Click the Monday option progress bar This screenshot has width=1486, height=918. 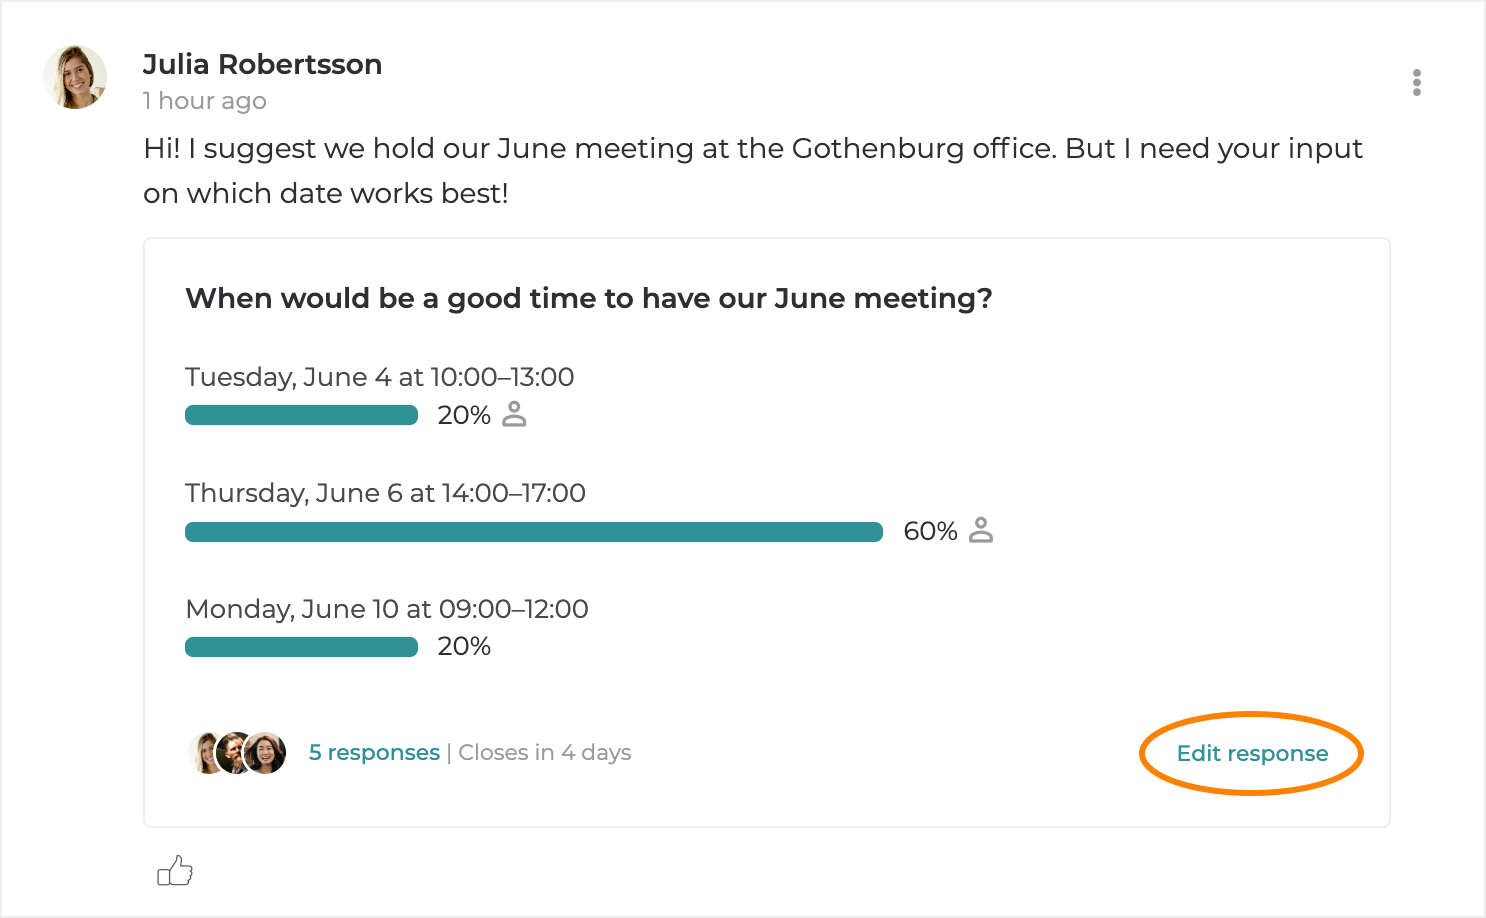[301, 647]
